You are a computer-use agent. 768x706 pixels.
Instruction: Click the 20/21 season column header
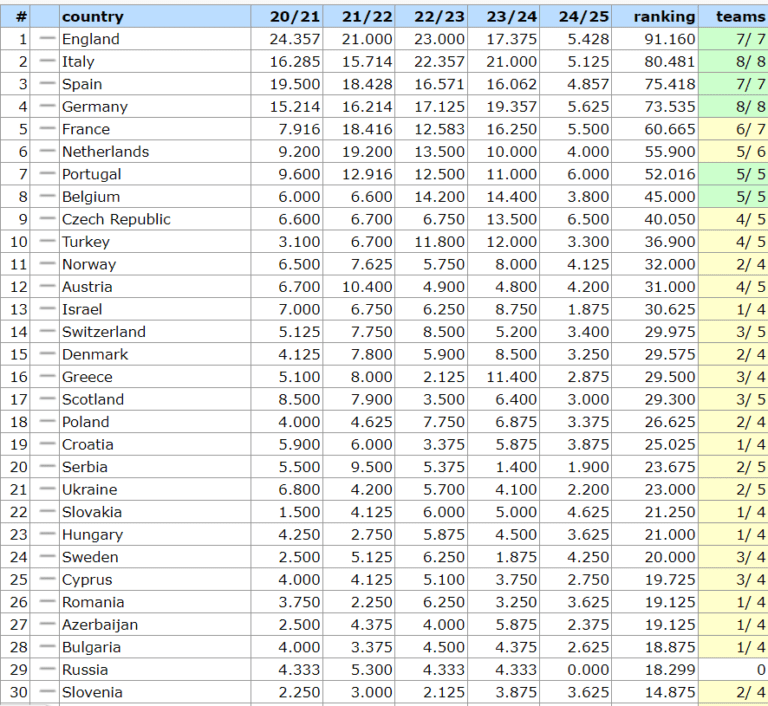coord(295,16)
